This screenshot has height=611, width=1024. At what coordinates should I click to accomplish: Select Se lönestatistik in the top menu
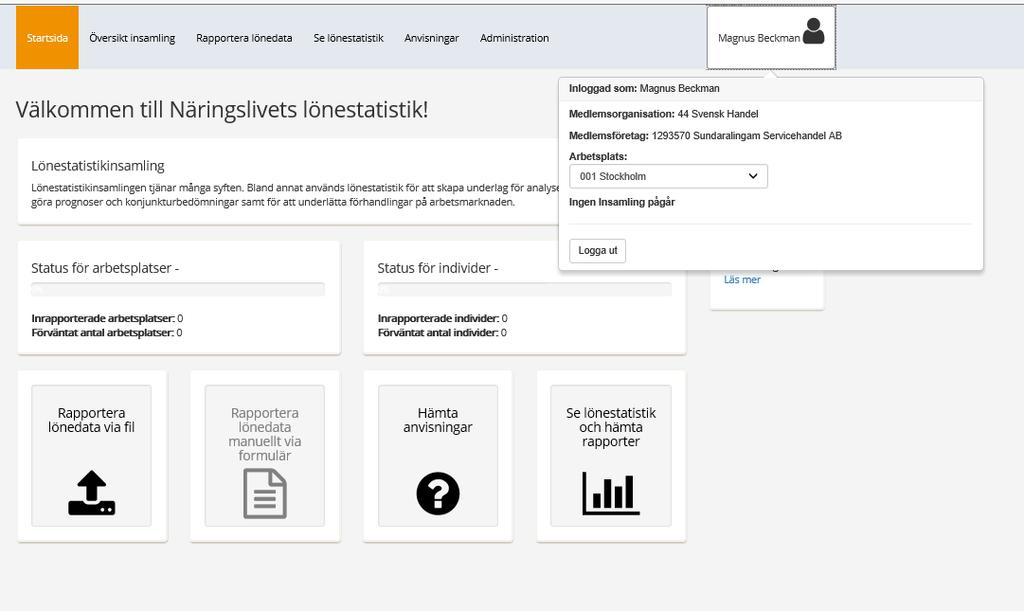[x=348, y=38]
